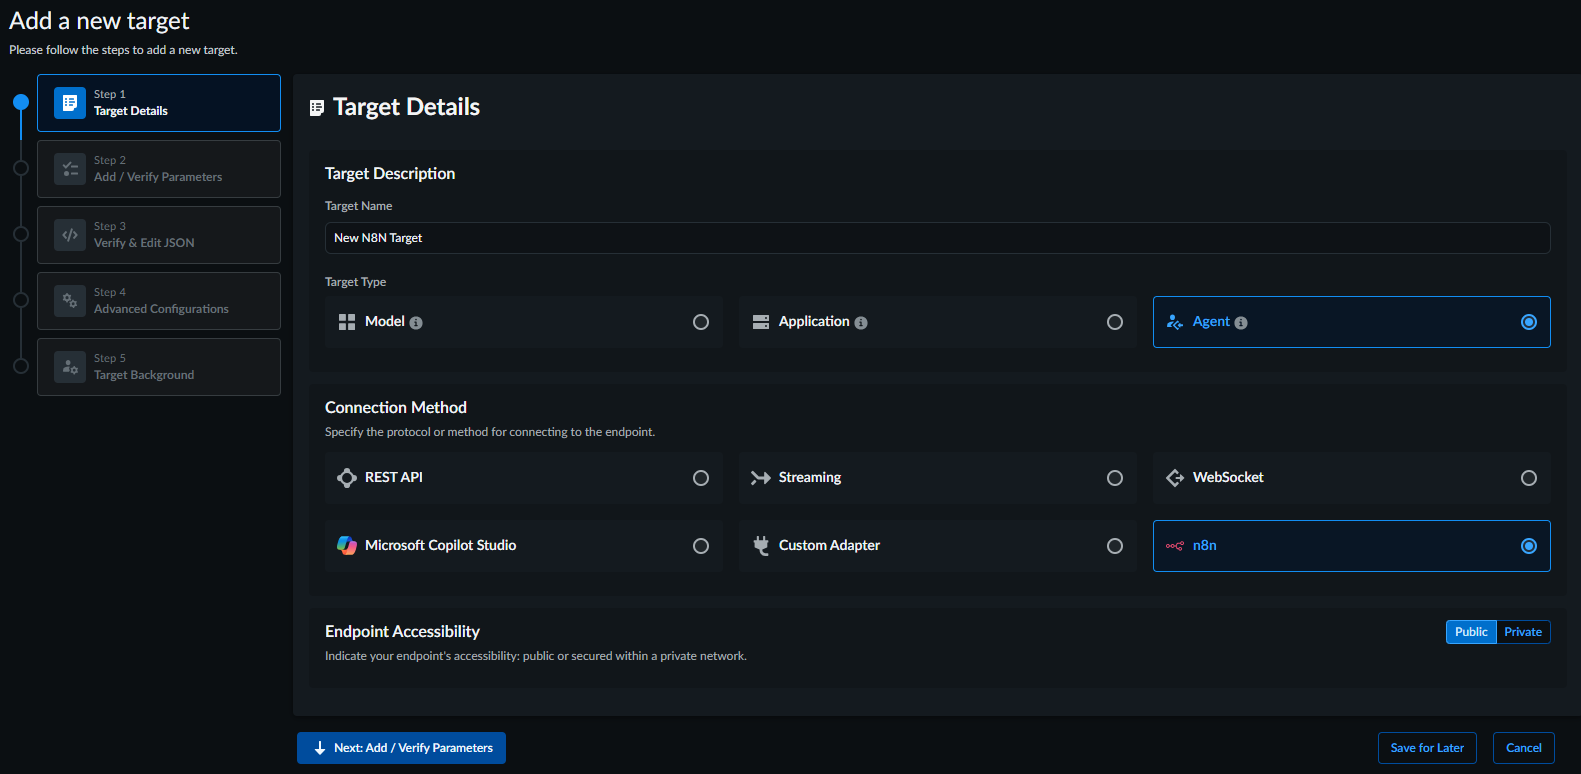Click the Step 1 progress dot
Viewport: 1581px width, 774px height.
pos(21,102)
